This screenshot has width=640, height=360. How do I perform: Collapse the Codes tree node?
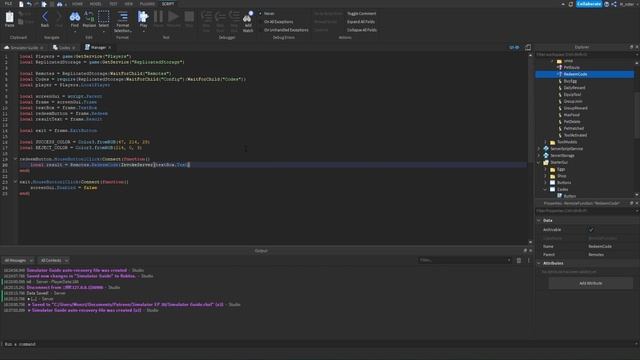point(546,189)
